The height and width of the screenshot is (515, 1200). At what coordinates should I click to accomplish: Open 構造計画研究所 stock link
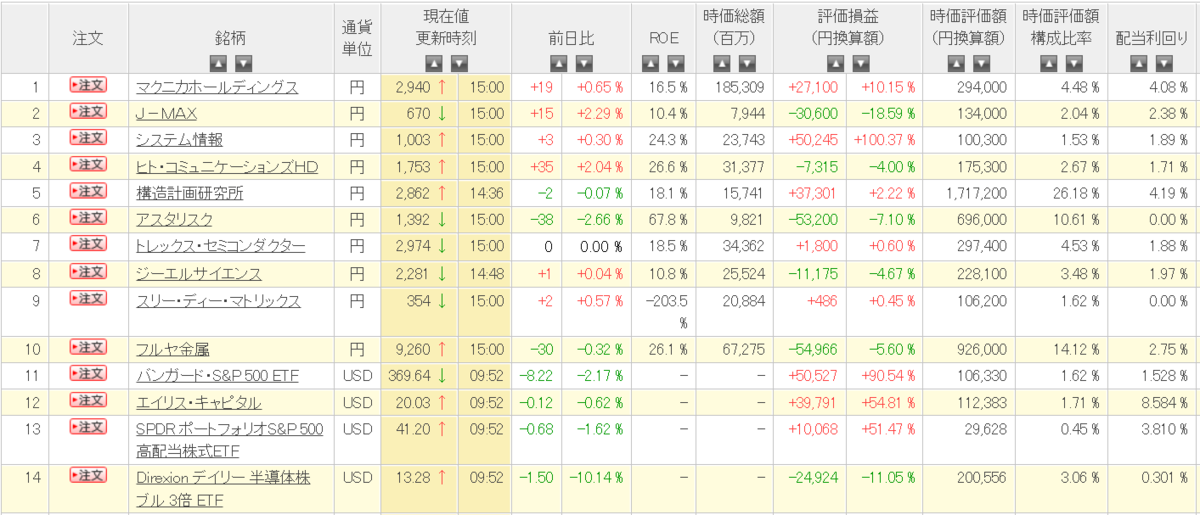pyautogui.click(x=189, y=194)
